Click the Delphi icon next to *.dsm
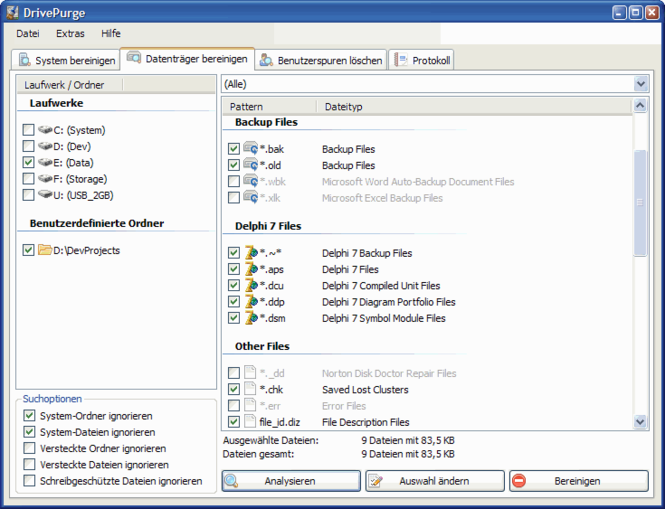The height and width of the screenshot is (509, 665). point(251,318)
